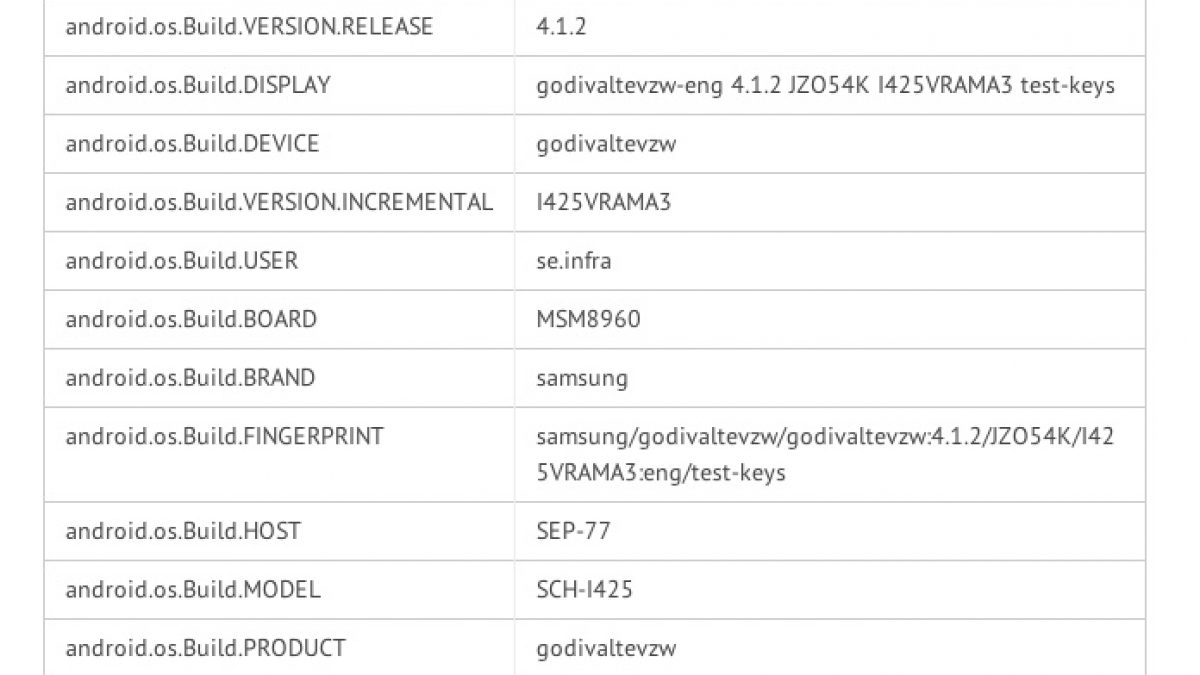Click the android.os.Build.FINGERPRINT property name
The width and height of the screenshot is (1200, 675).
[224, 437]
